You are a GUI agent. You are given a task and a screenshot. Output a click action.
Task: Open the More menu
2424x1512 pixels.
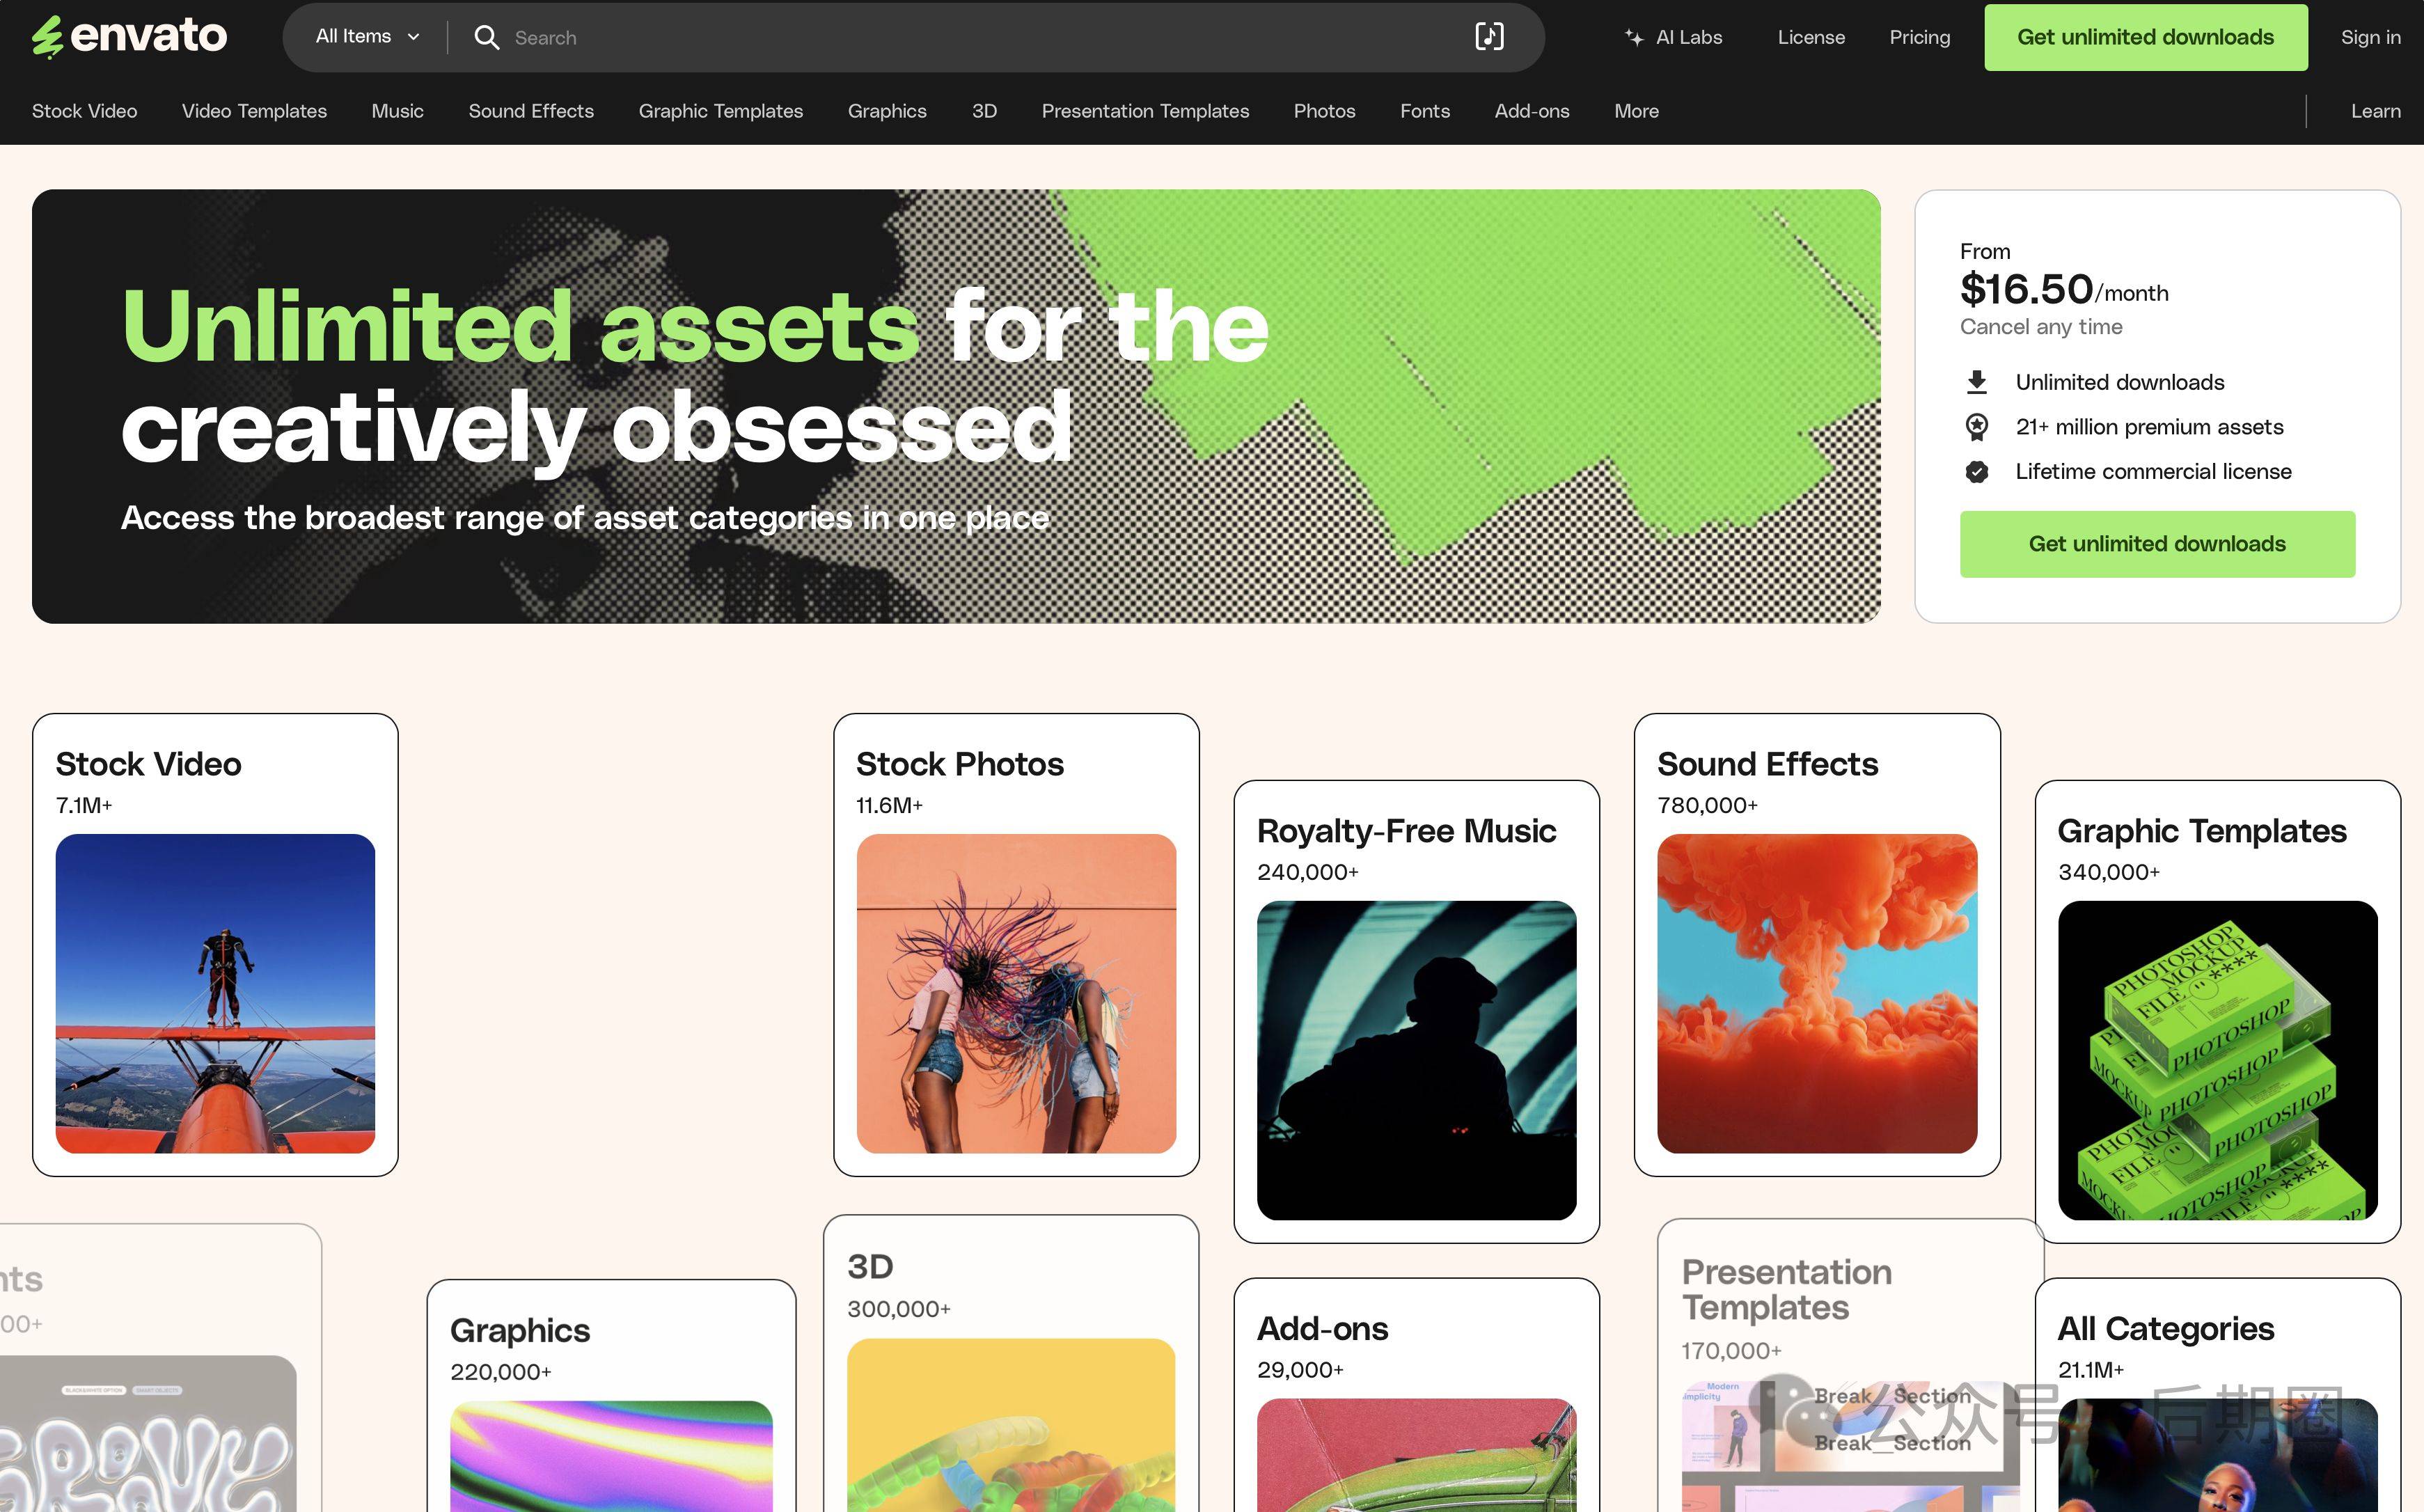1636,111
